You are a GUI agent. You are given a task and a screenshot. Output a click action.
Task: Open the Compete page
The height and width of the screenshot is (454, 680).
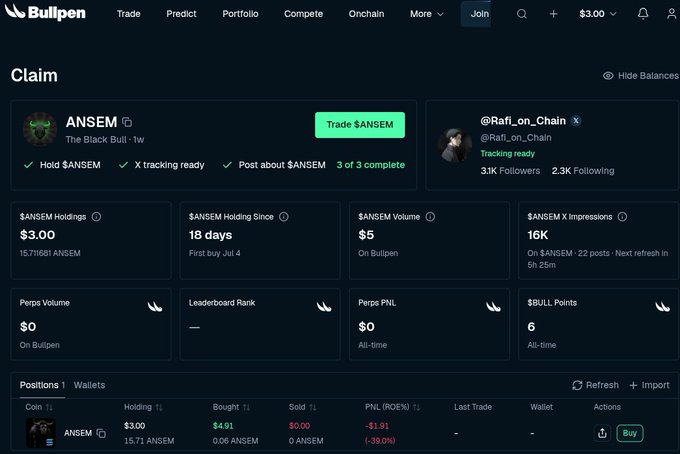(304, 14)
